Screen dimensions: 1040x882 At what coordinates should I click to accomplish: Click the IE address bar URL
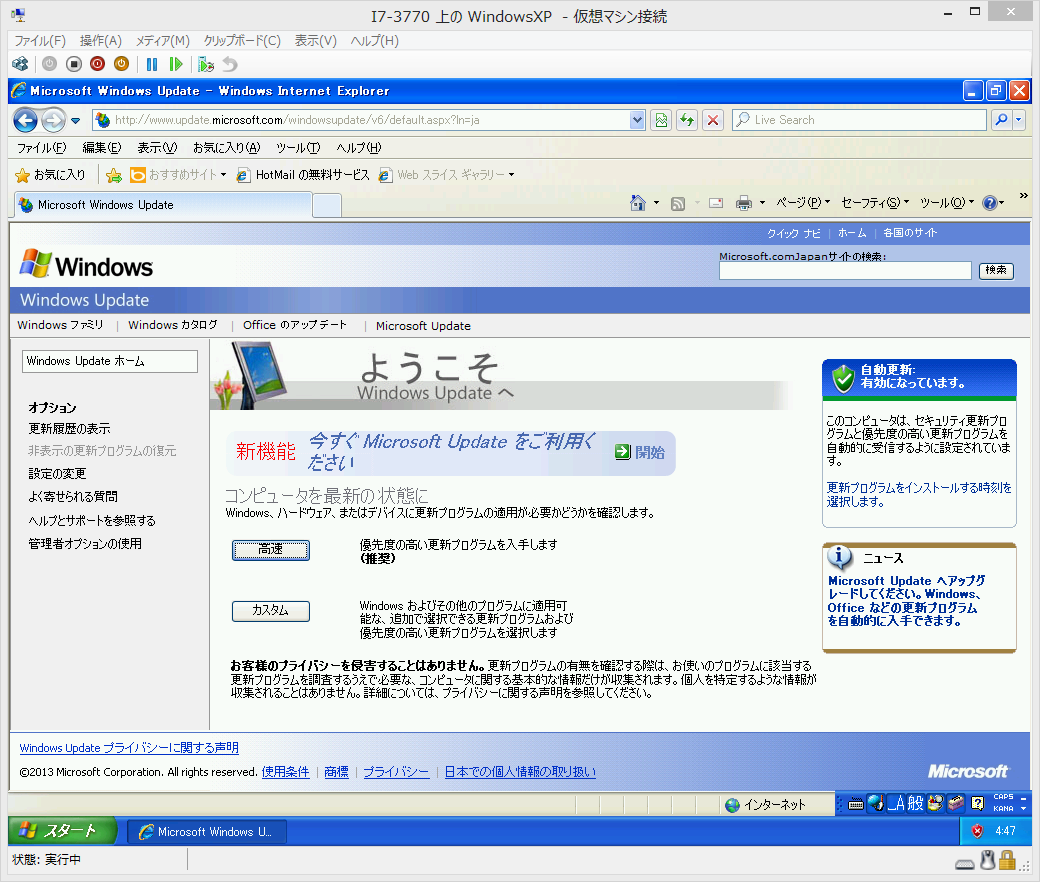pos(297,120)
